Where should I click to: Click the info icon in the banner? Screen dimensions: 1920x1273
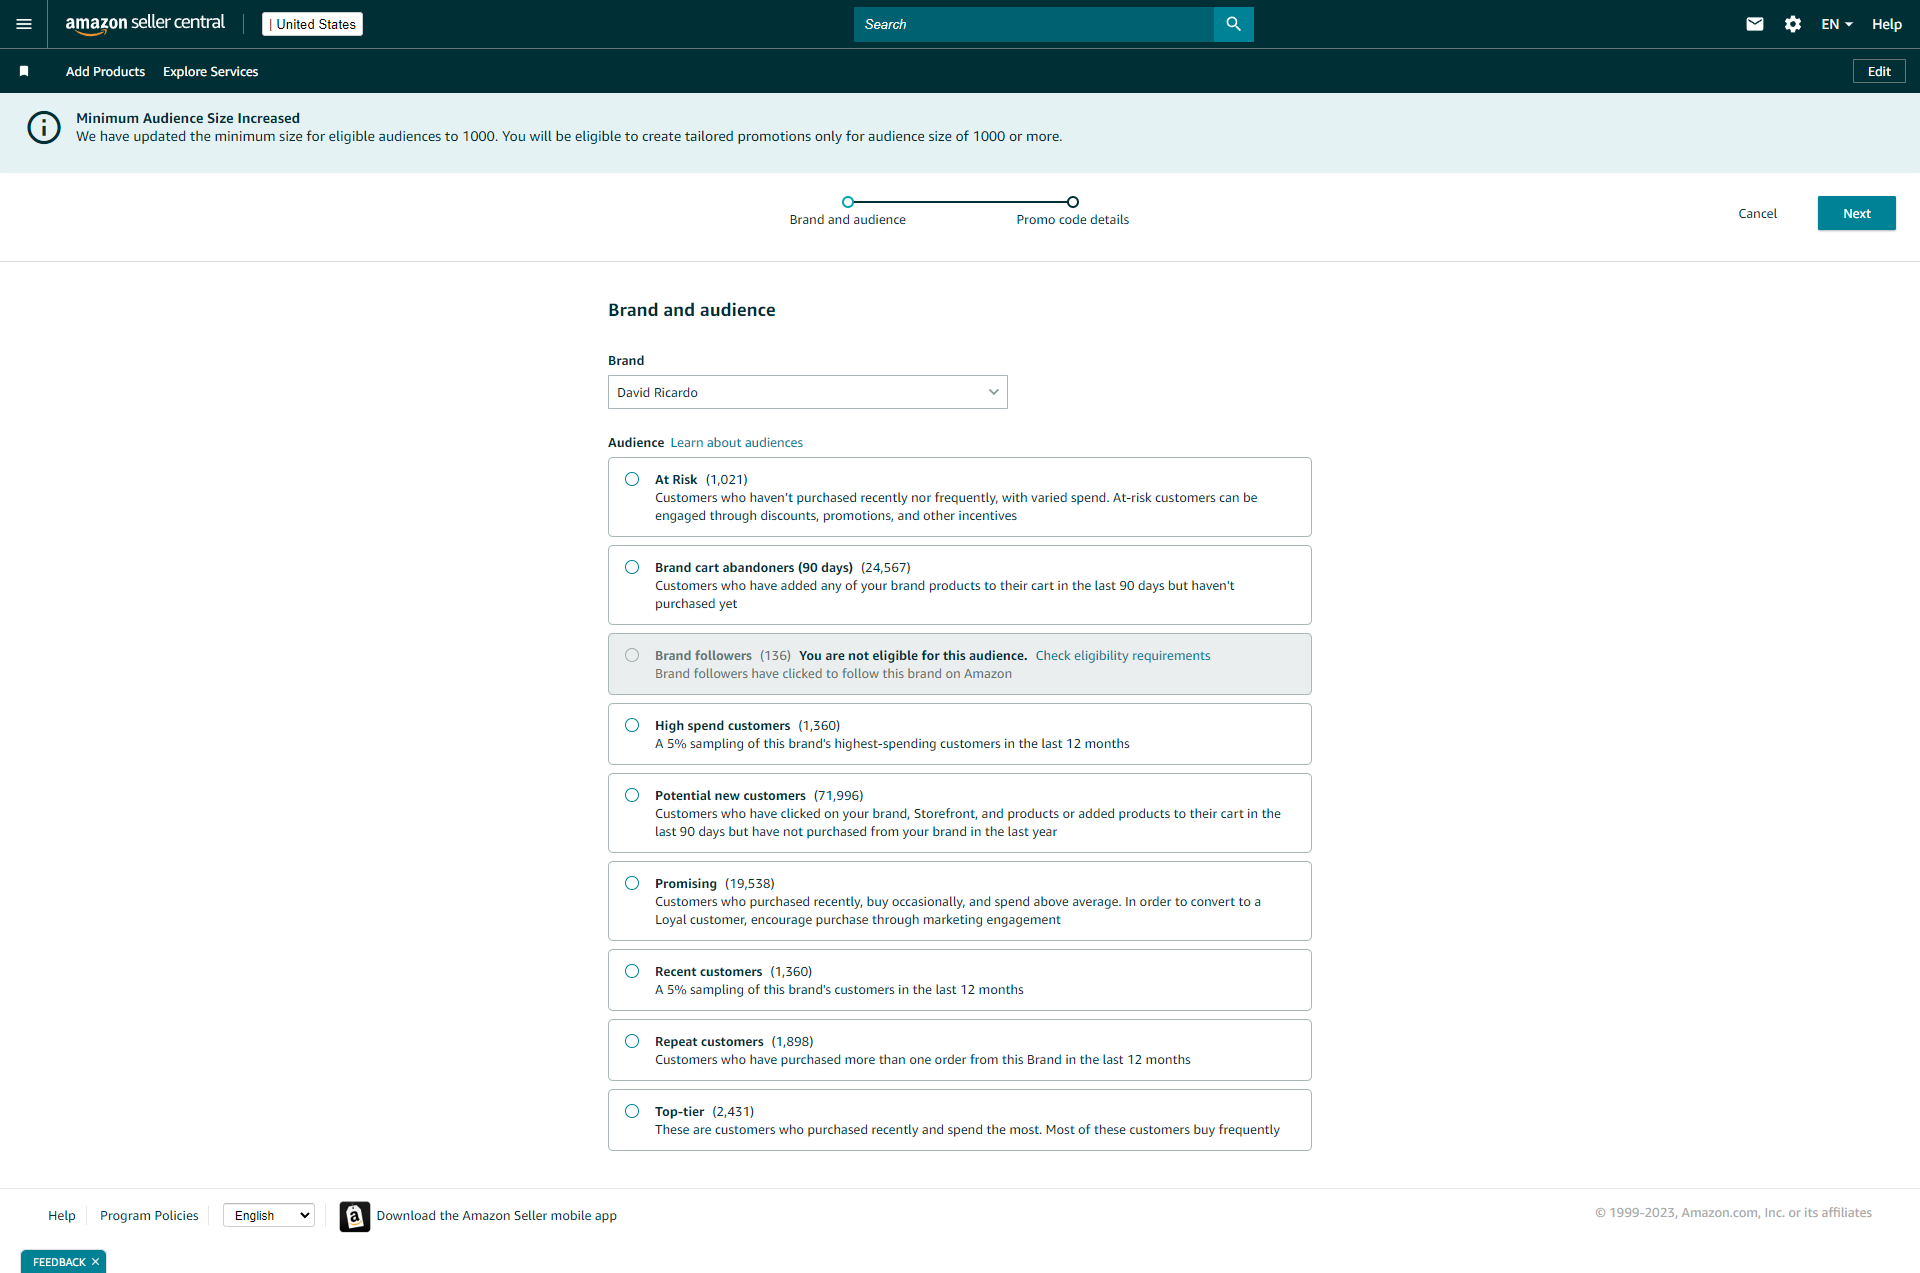(x=44, y=128)
